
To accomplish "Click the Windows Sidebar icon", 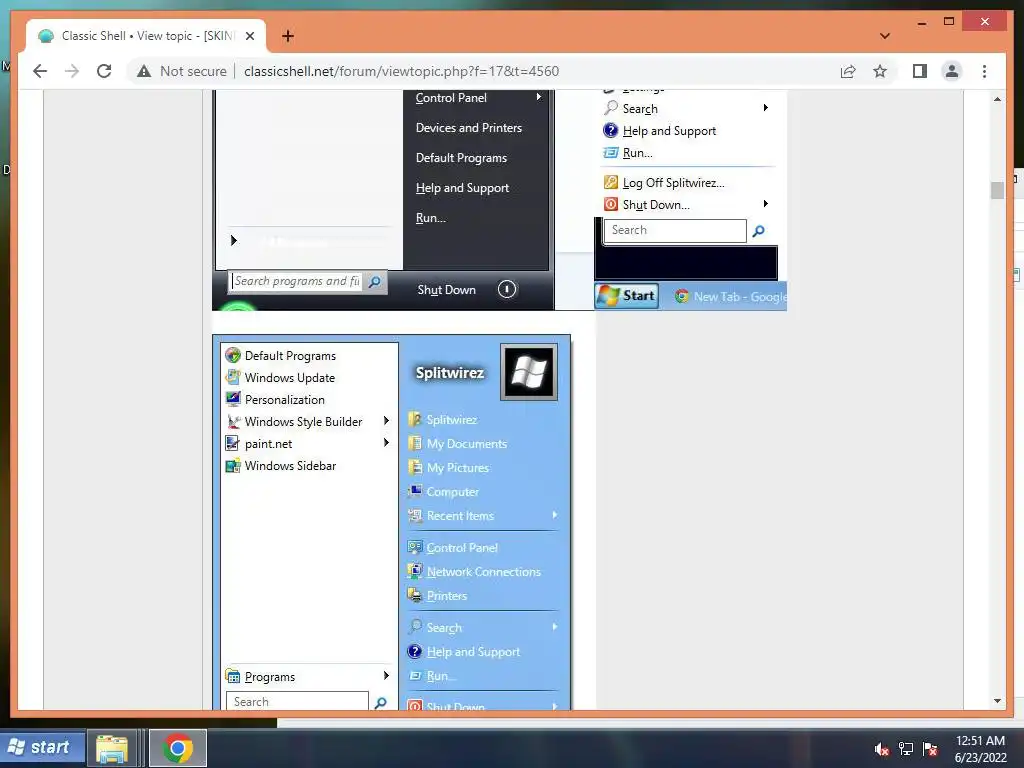I will point(233,466).
